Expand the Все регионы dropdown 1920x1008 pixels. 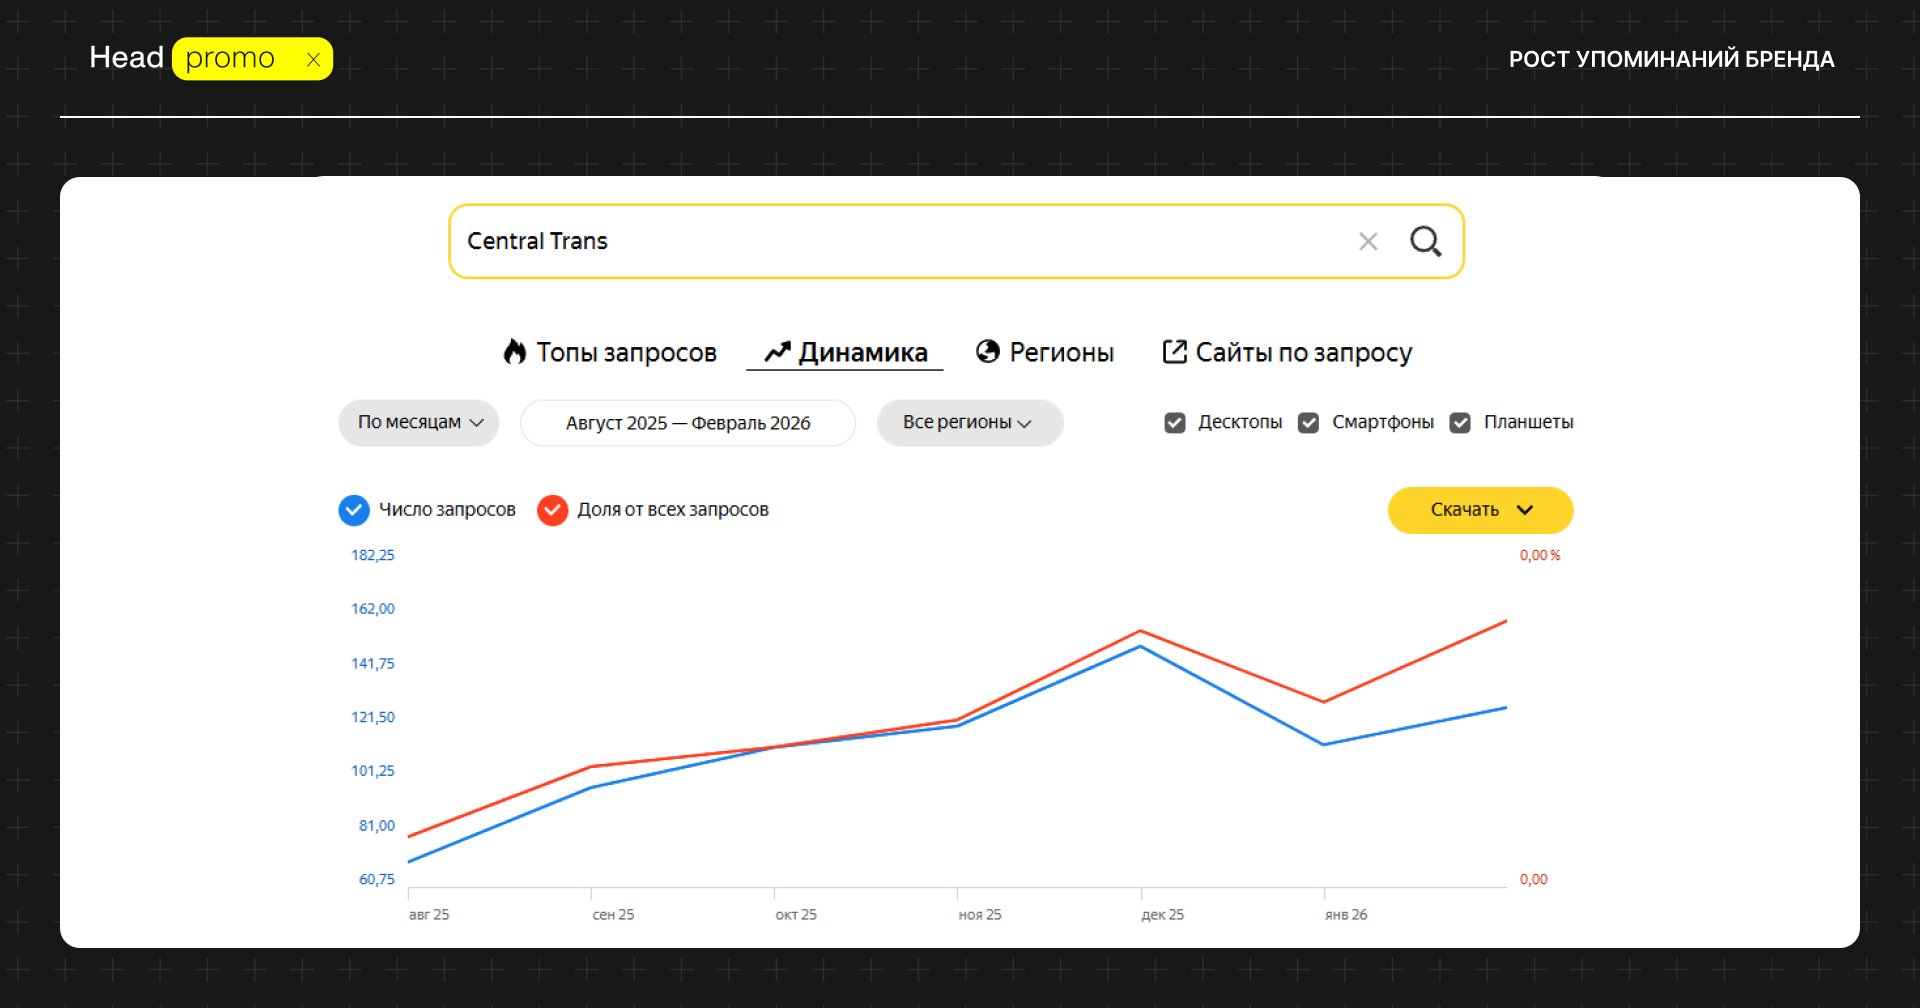tap(970, 423)
